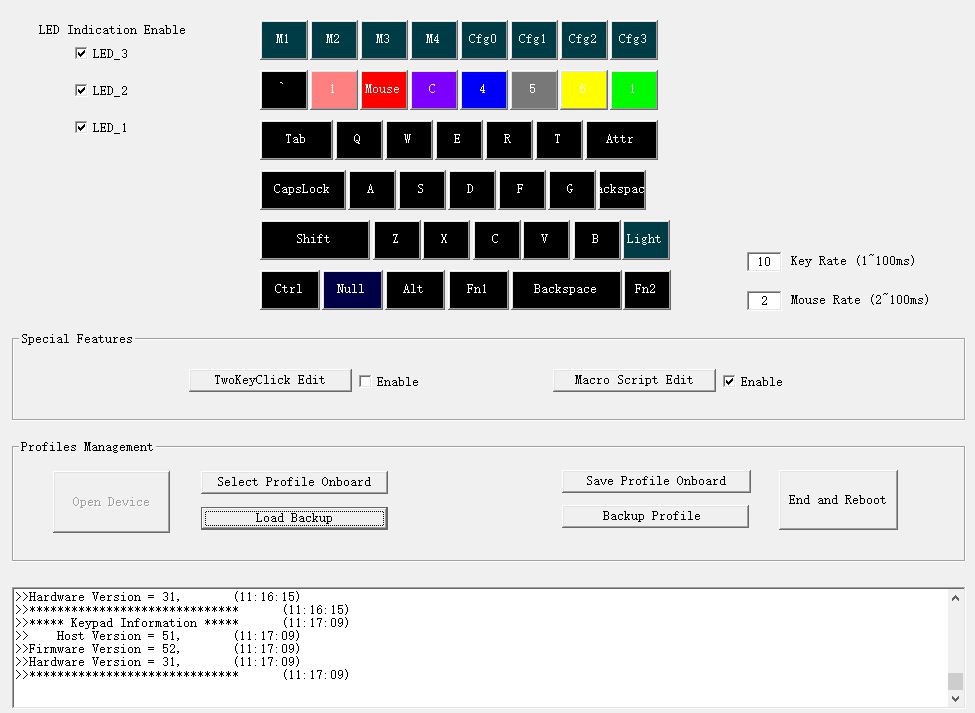Viewport: 975px width, 713px height.
Task: Select the Z key
Action: tap(396, 240)
